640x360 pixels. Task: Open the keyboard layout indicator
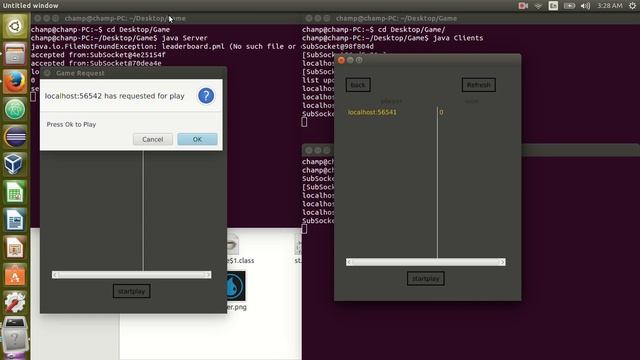553,6
